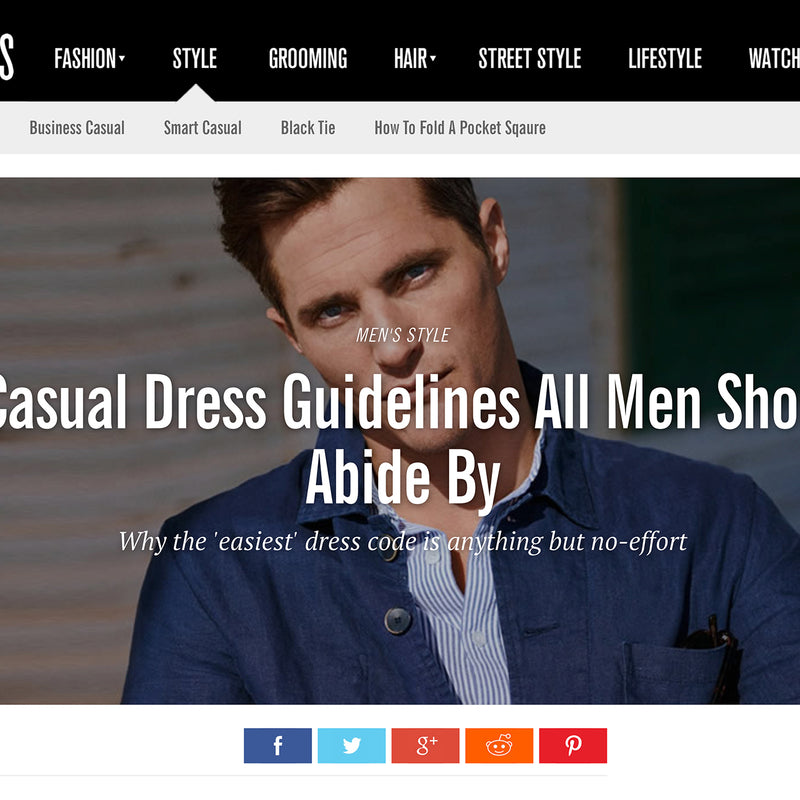This screenshot has height=800, width=800.
Task: Click the subtitle about 'easiest' dress code
Action: click(403, 542)
